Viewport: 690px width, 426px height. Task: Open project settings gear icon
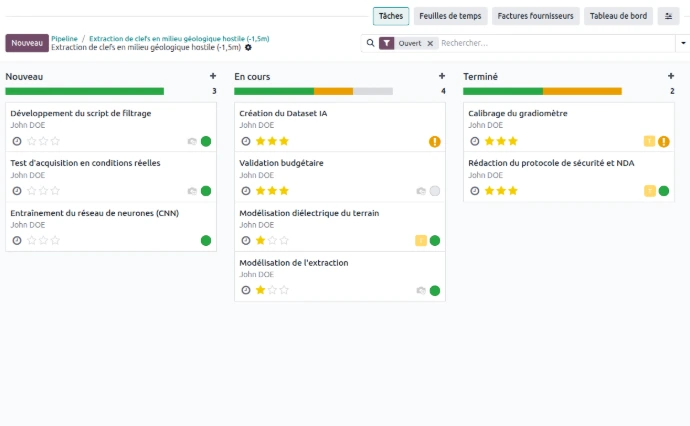(248, 48)
